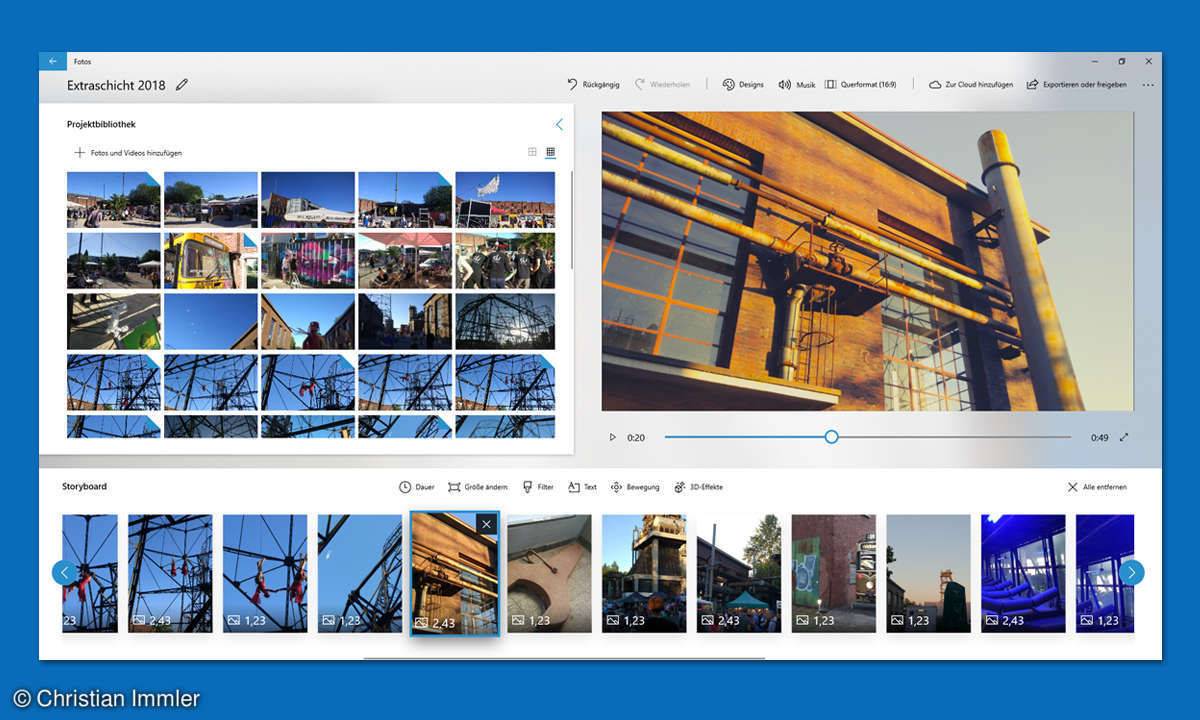Screen dimensions: 1200x720
Task: Open the Bewegung motion tool
Action: pyautogui.click(x=635, y=487)
